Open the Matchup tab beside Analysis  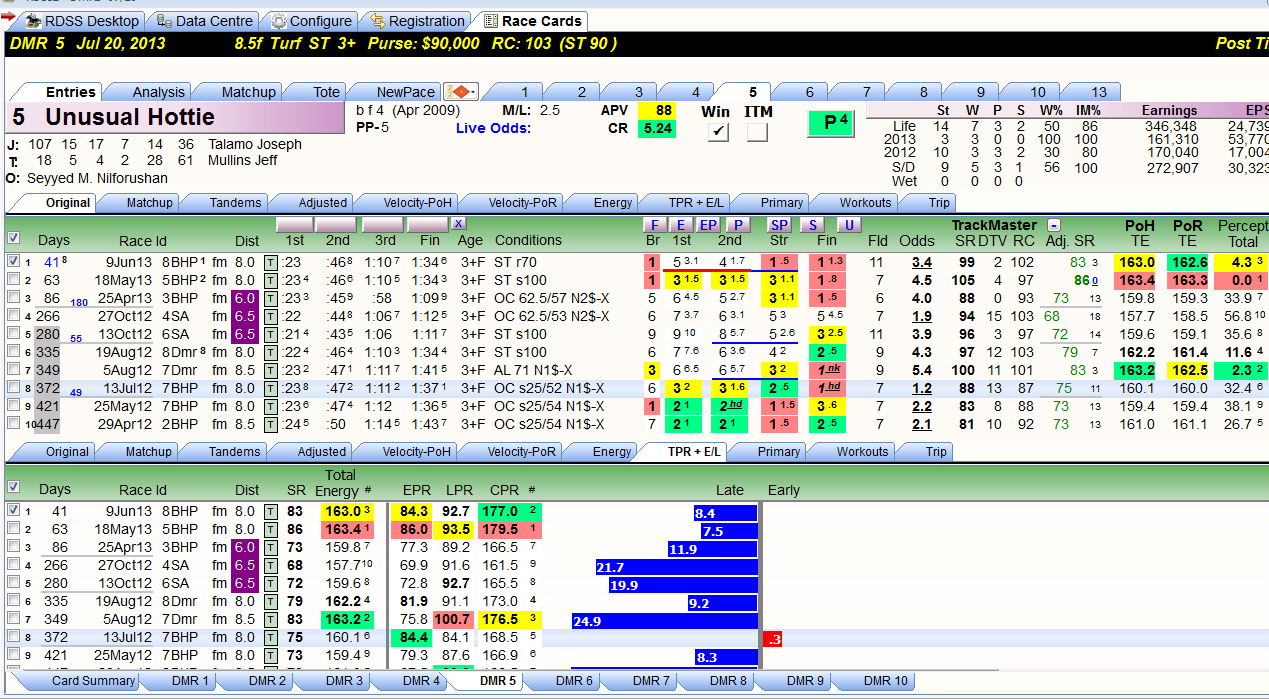(x=248, y=92)
